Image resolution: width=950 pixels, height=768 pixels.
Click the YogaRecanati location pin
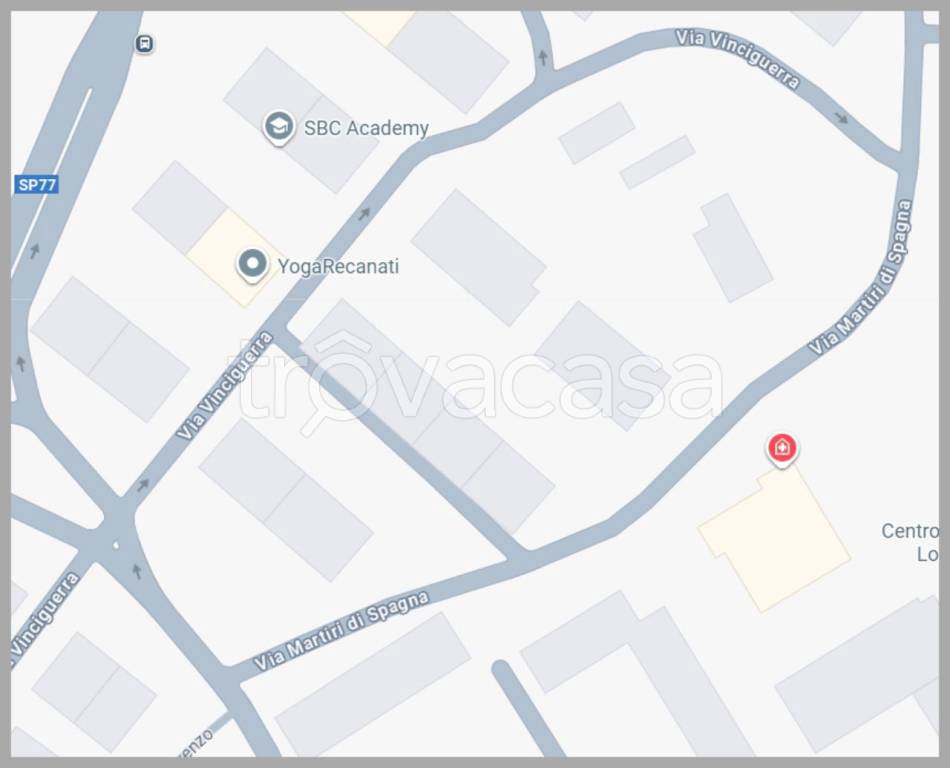[x=252, y=265]
